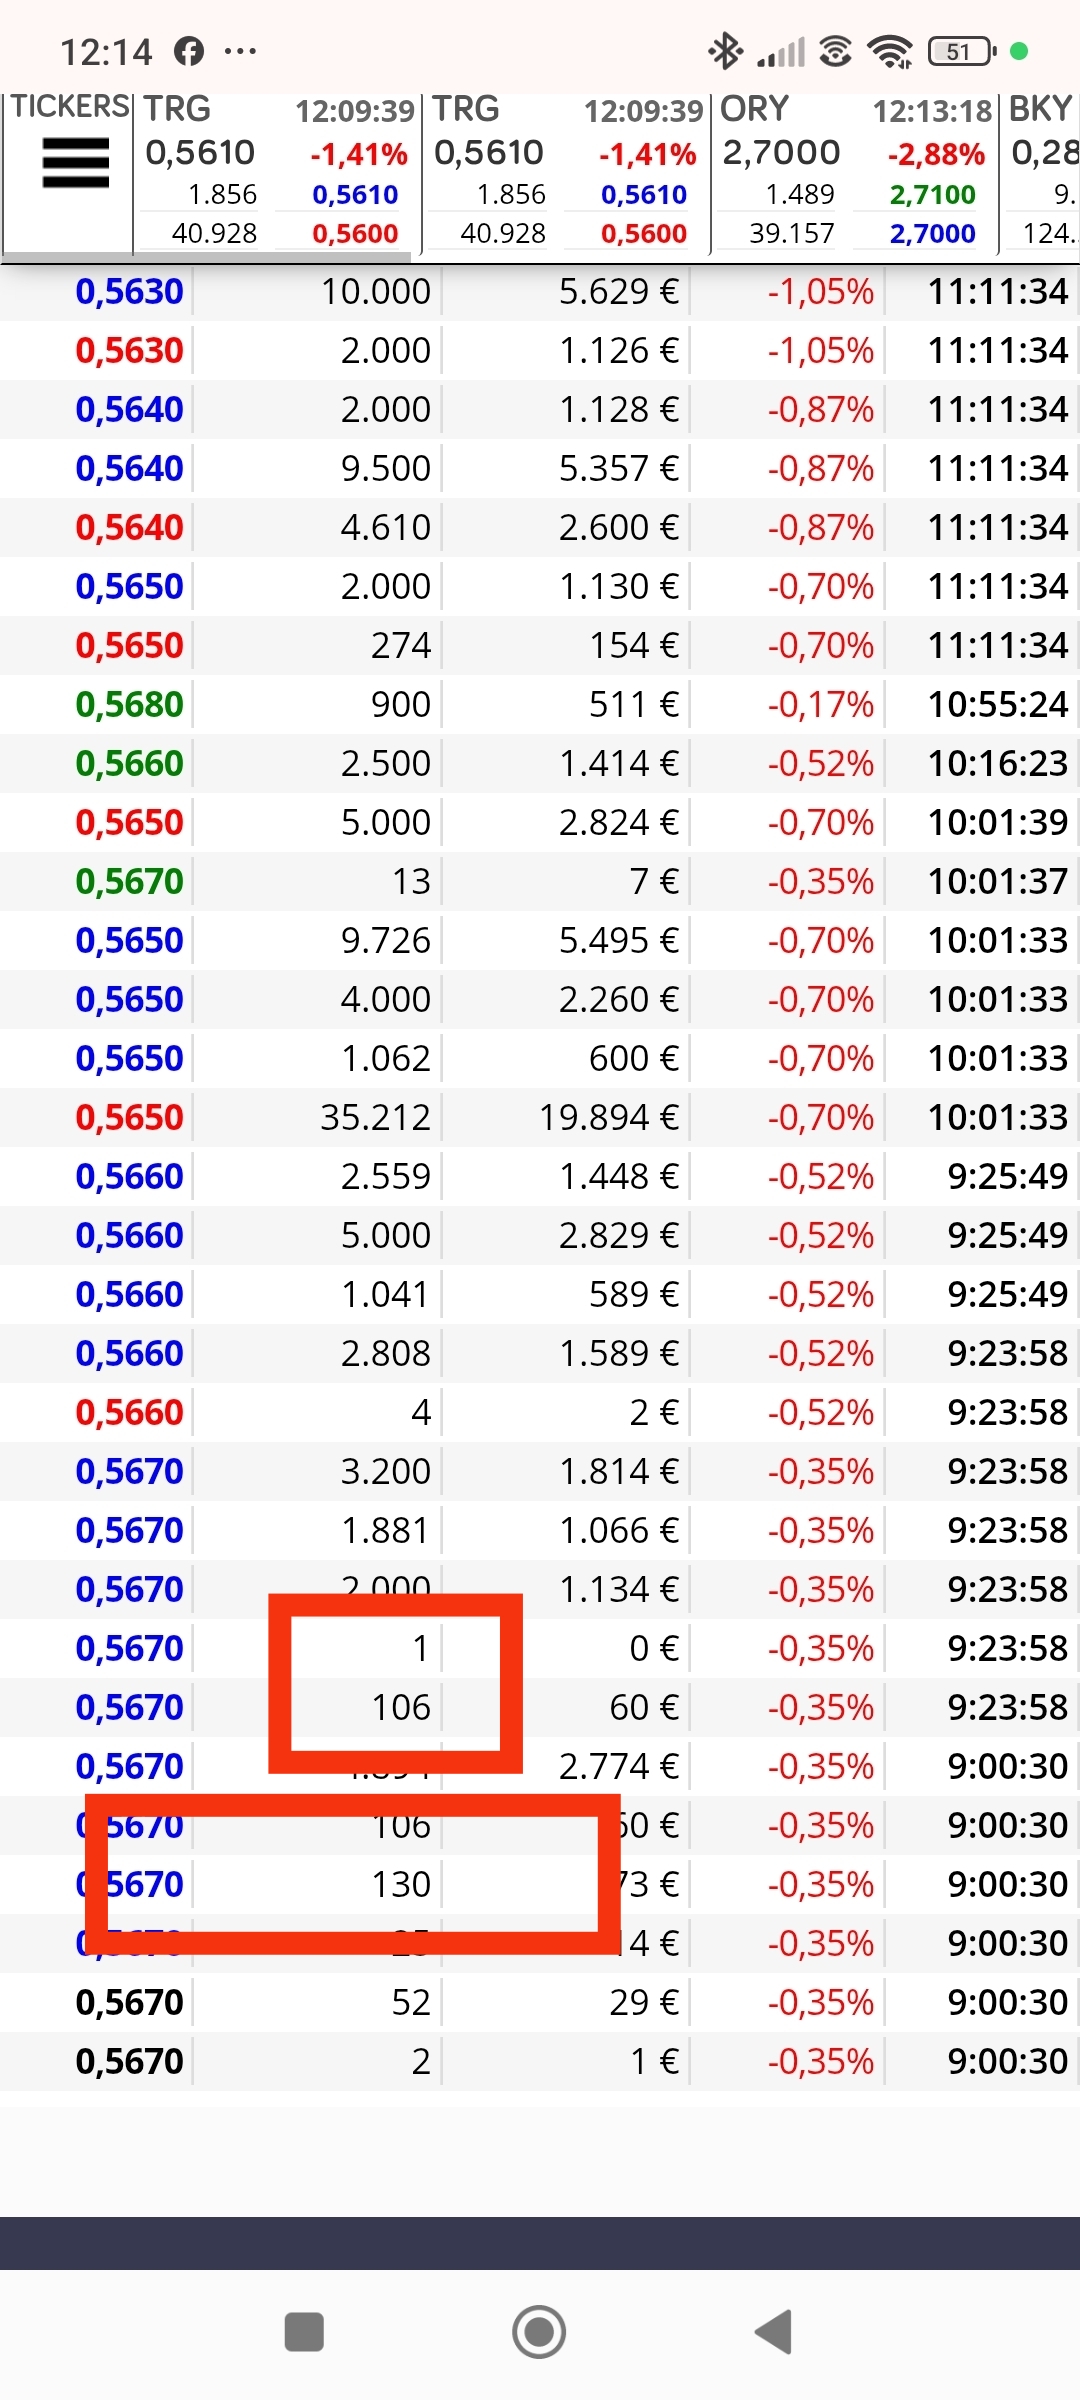This screenshot has height=2400, width=1080.
Task: Tap the trade time 10:01:39
Action: click(x=998, y=823)
